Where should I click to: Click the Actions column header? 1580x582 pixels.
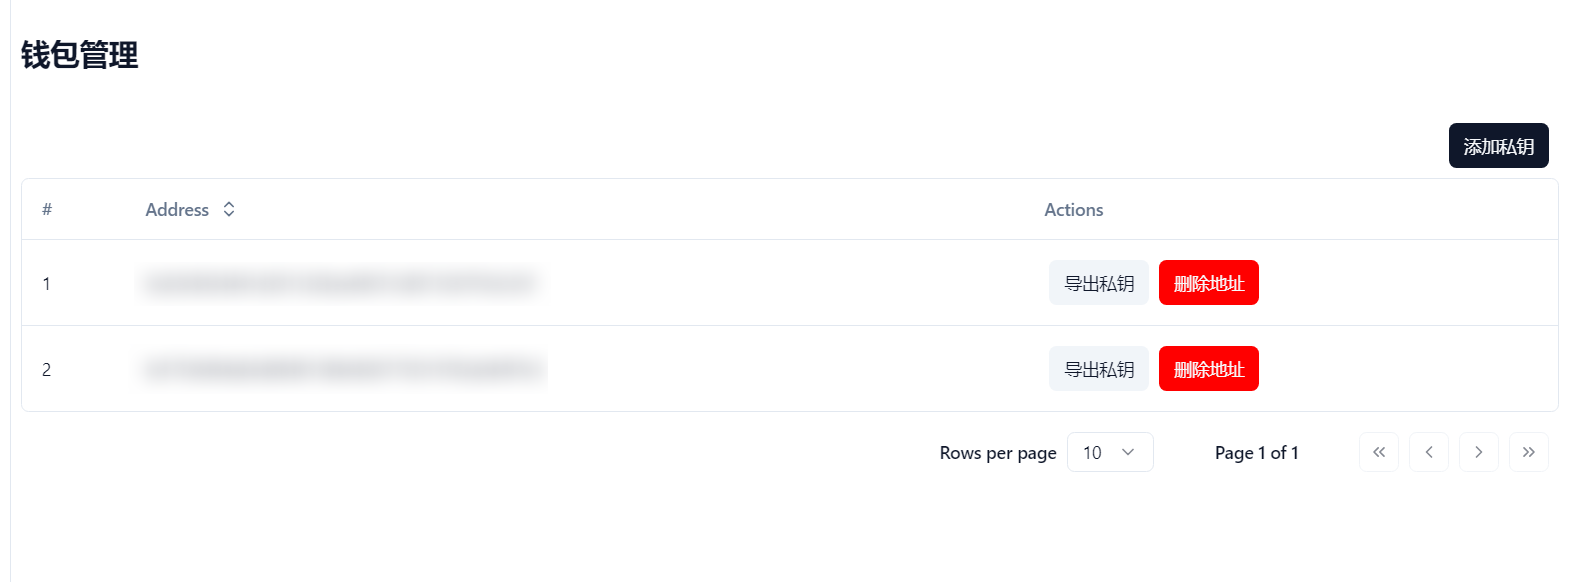coord(1074,209)
